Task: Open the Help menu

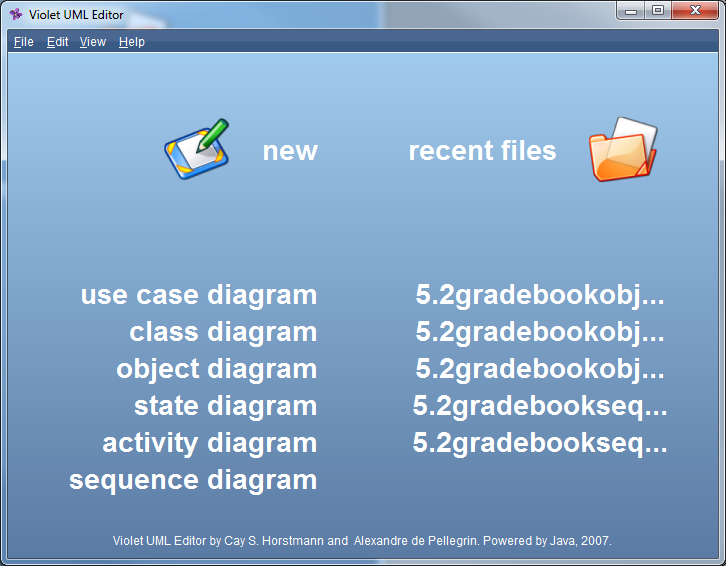Action: pos(132,42)
